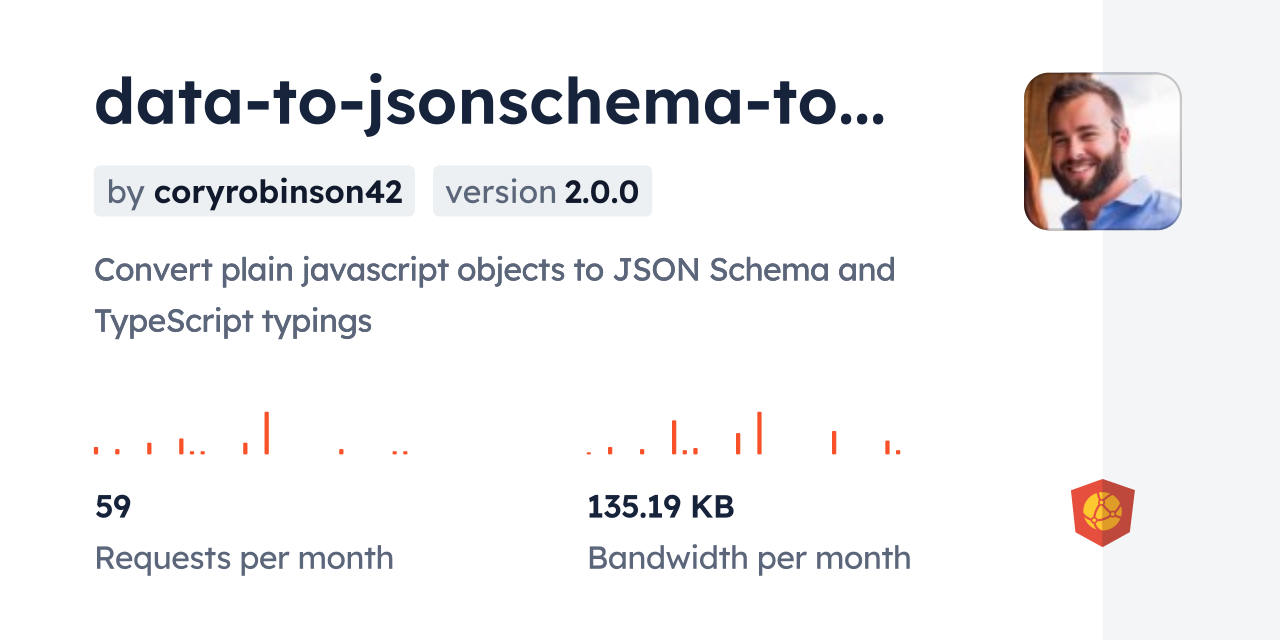The width and height of the screenshot is (1280, 640).
Task: Click the word "version" in version badge
Action: pos(501,192)
